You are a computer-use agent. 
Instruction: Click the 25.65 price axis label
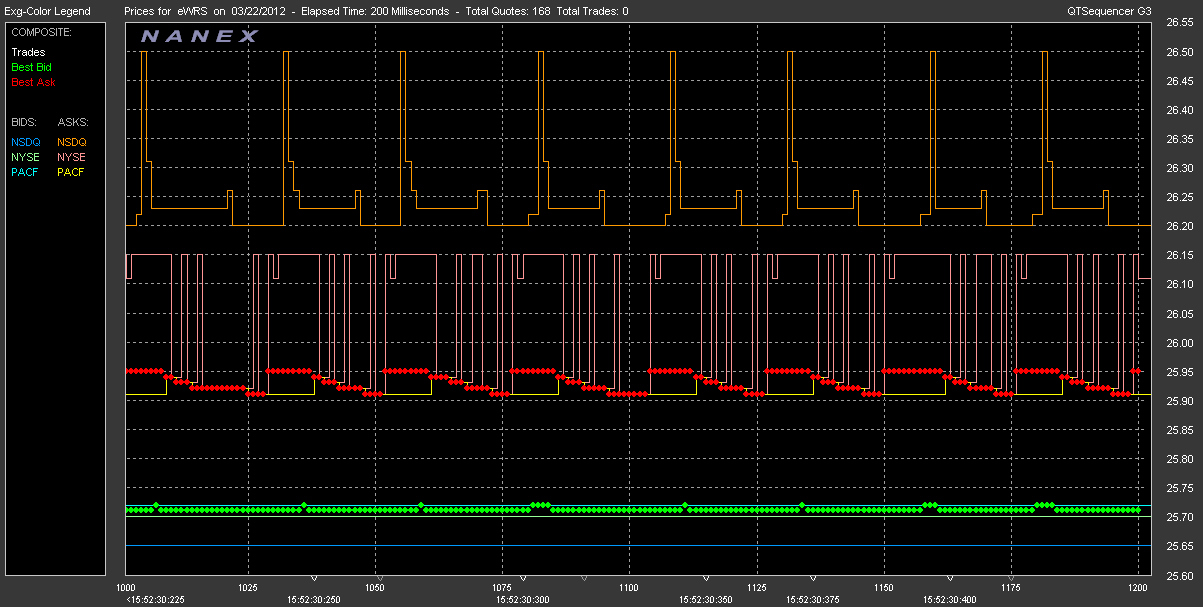tap(1180, 546)
